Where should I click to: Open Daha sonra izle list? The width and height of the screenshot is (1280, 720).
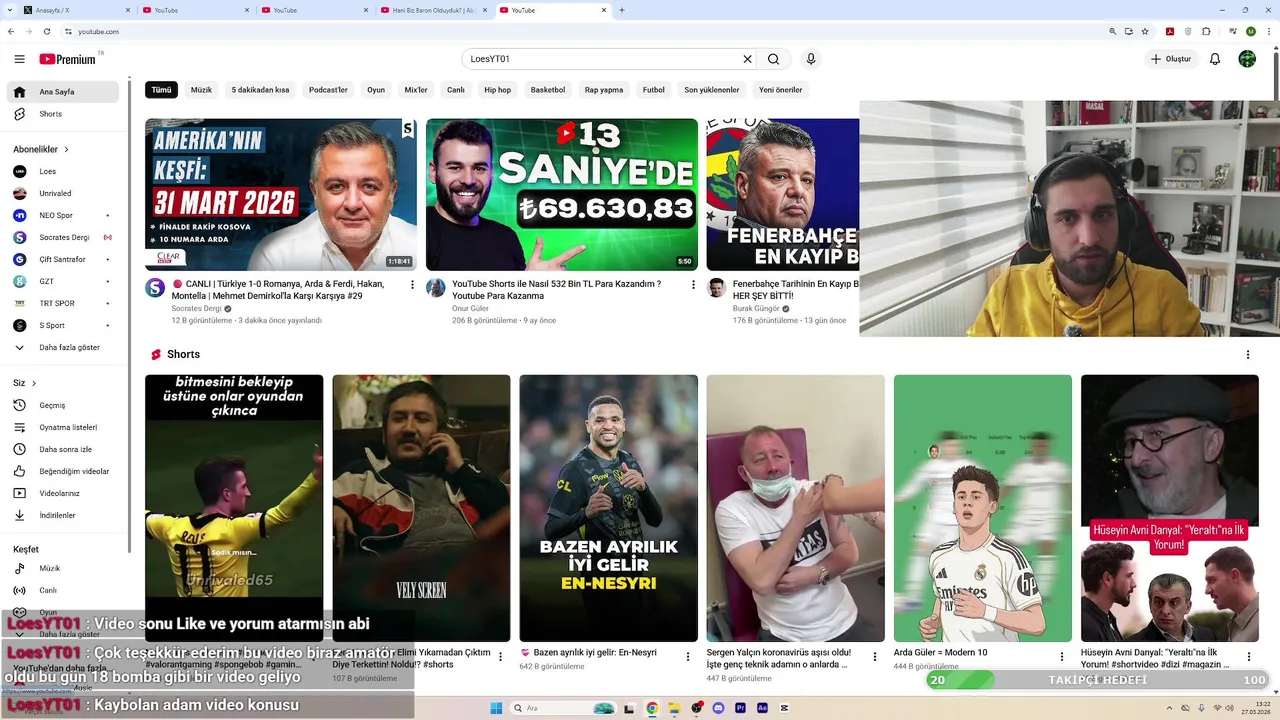[x=63, y=449]
